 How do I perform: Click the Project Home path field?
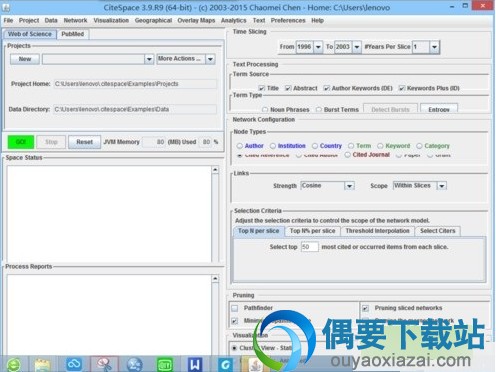click(x=135, y=84)
